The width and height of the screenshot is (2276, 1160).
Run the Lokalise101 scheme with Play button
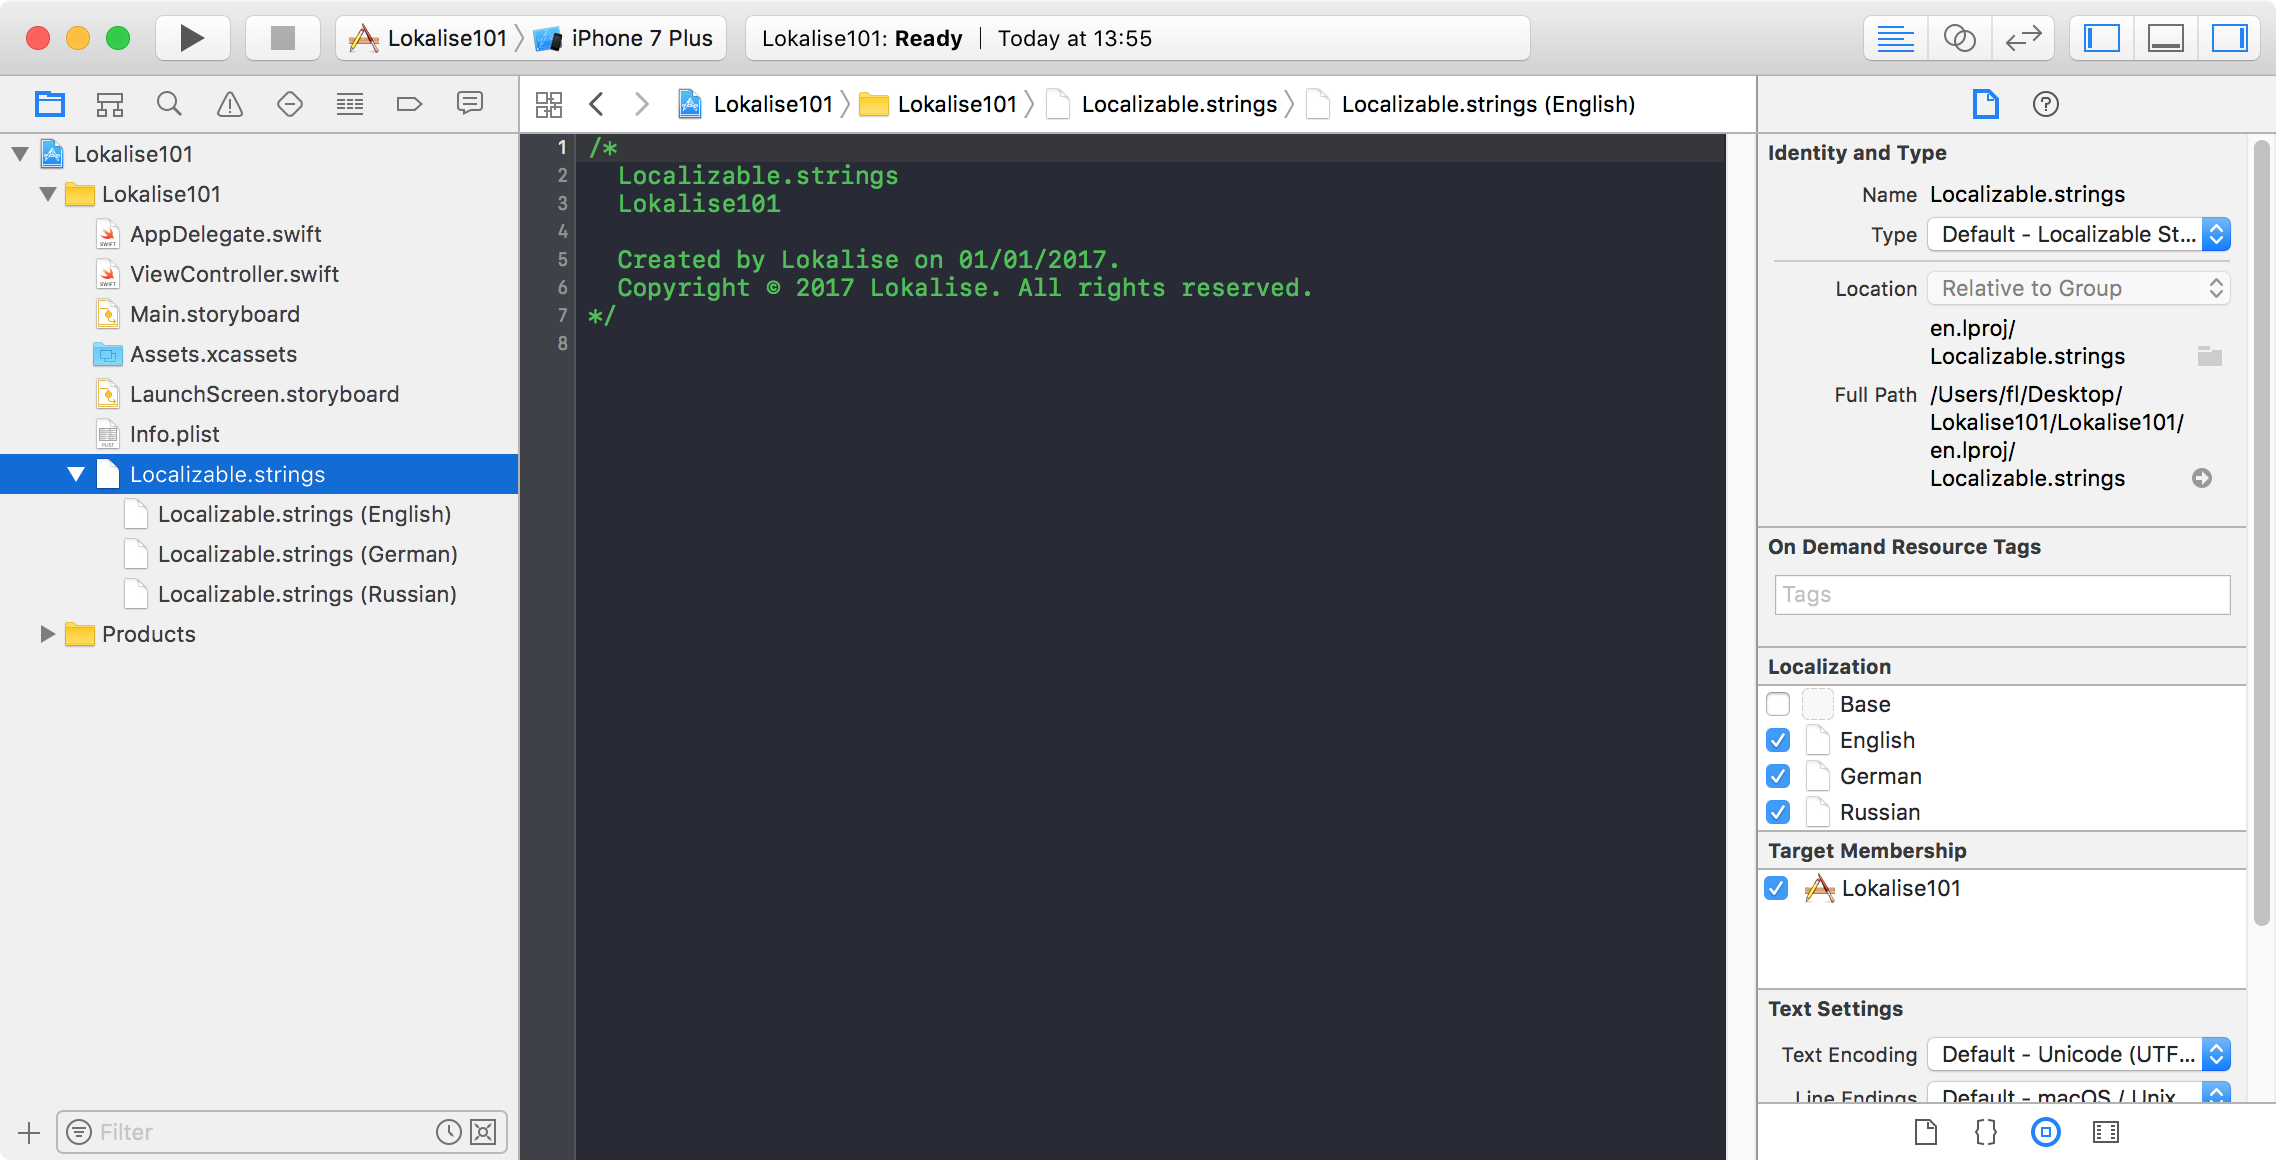(x=192, y=38)
